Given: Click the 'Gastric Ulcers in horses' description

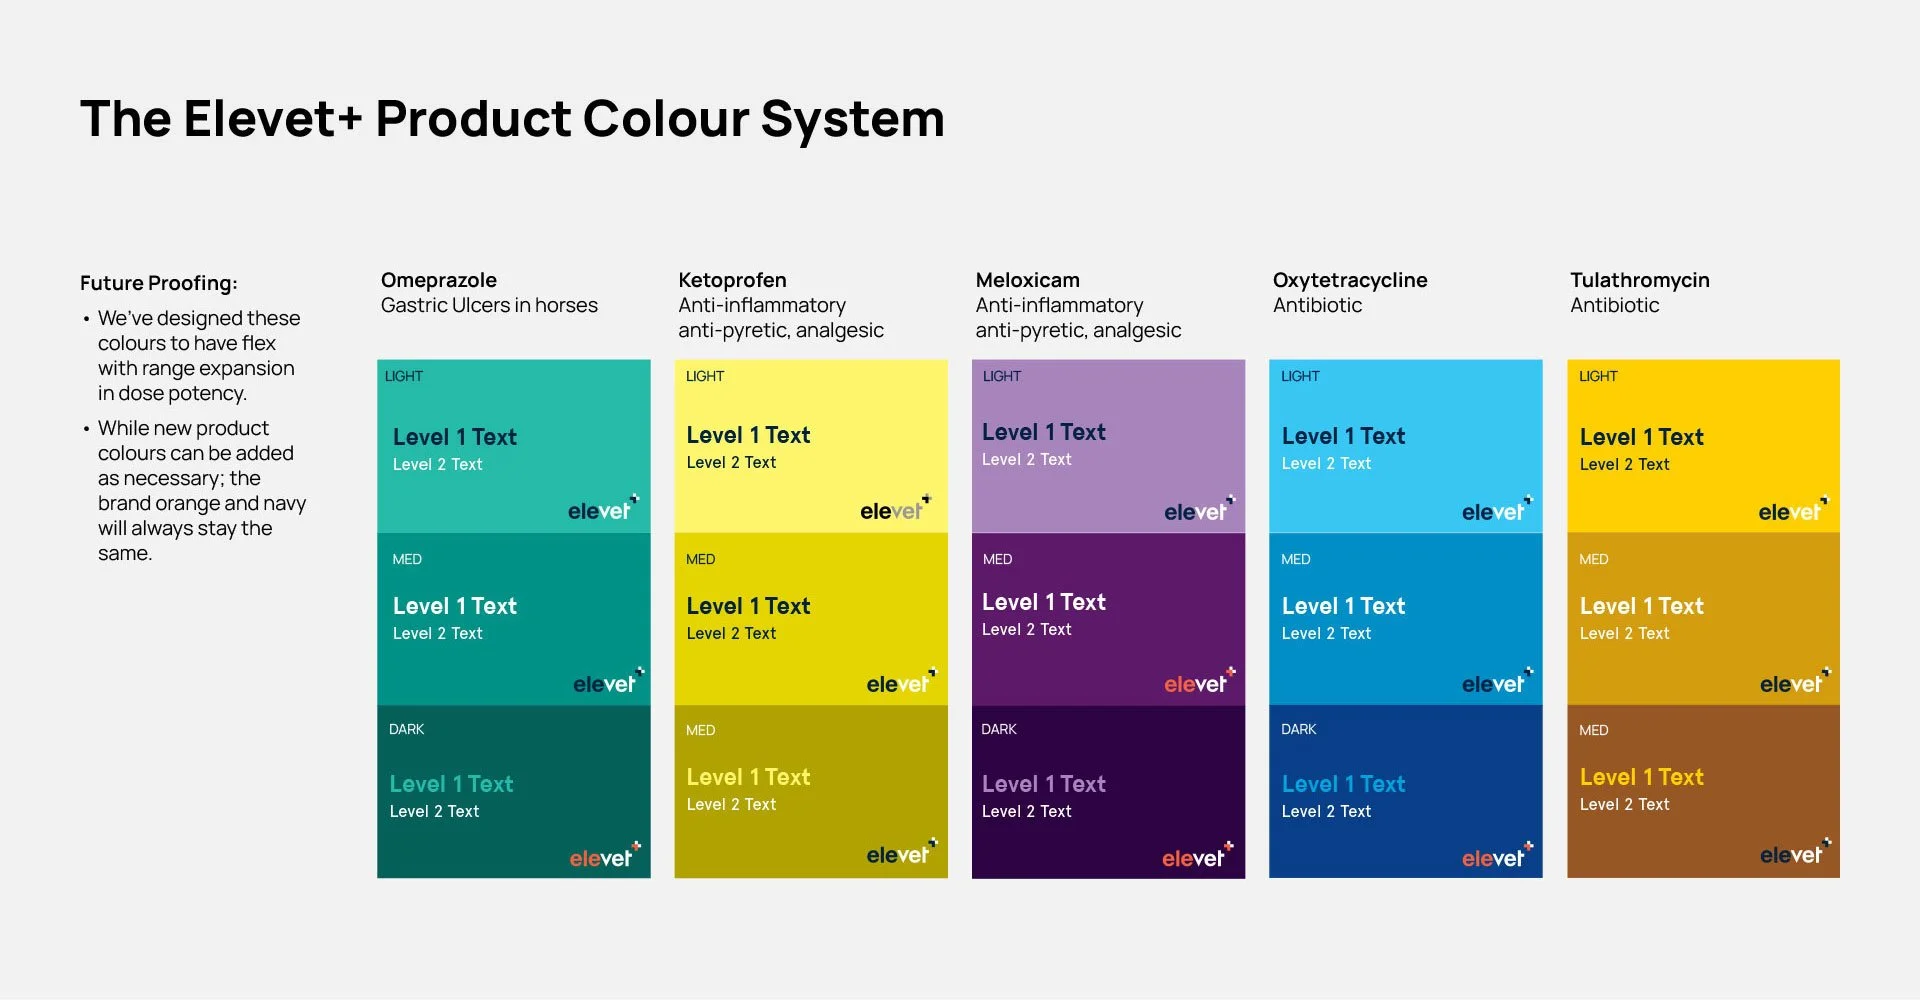Looking at the screenshot, I should (489, 305).
